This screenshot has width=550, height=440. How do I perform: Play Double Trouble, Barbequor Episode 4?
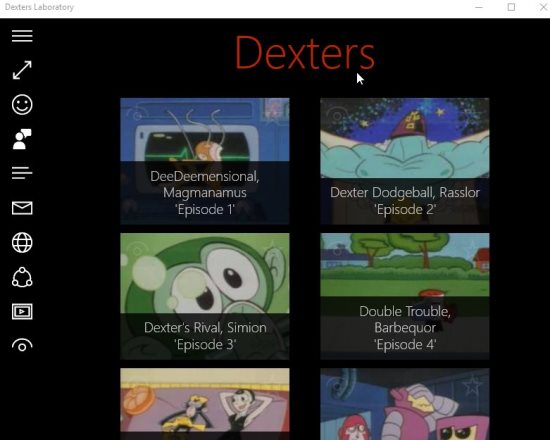tap(405, 296)
